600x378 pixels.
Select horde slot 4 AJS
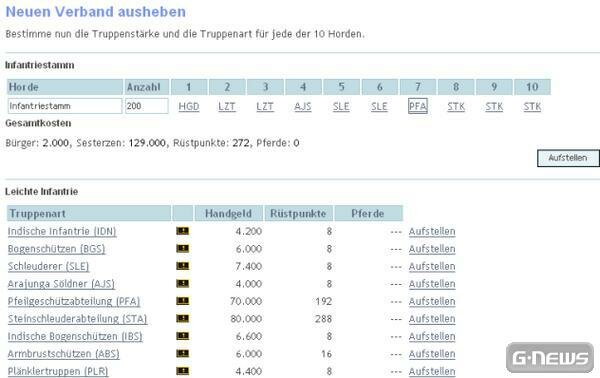(303, 106)
